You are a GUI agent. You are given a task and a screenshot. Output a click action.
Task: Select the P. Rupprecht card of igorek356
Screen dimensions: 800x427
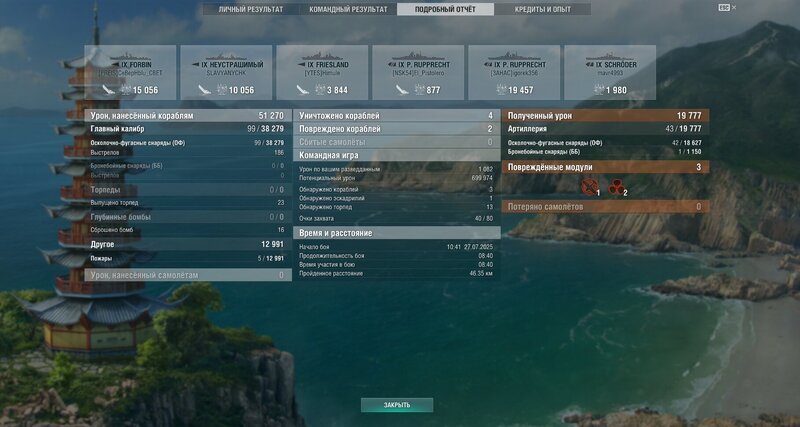[514, 72]
